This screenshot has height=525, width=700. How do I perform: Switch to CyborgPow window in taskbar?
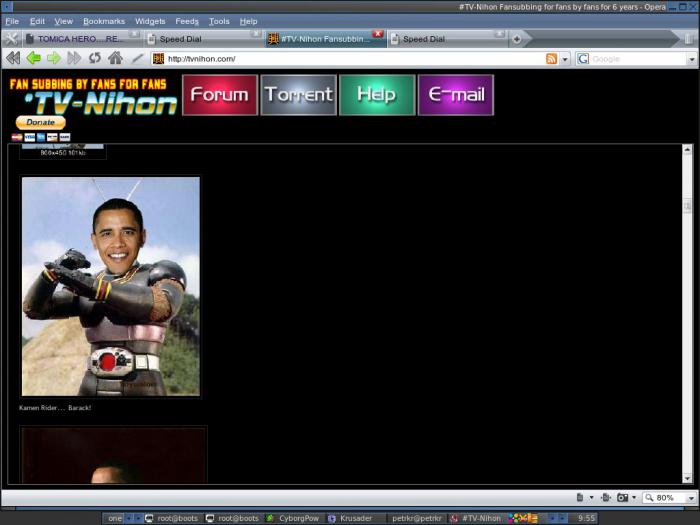[x=293, y=518]
